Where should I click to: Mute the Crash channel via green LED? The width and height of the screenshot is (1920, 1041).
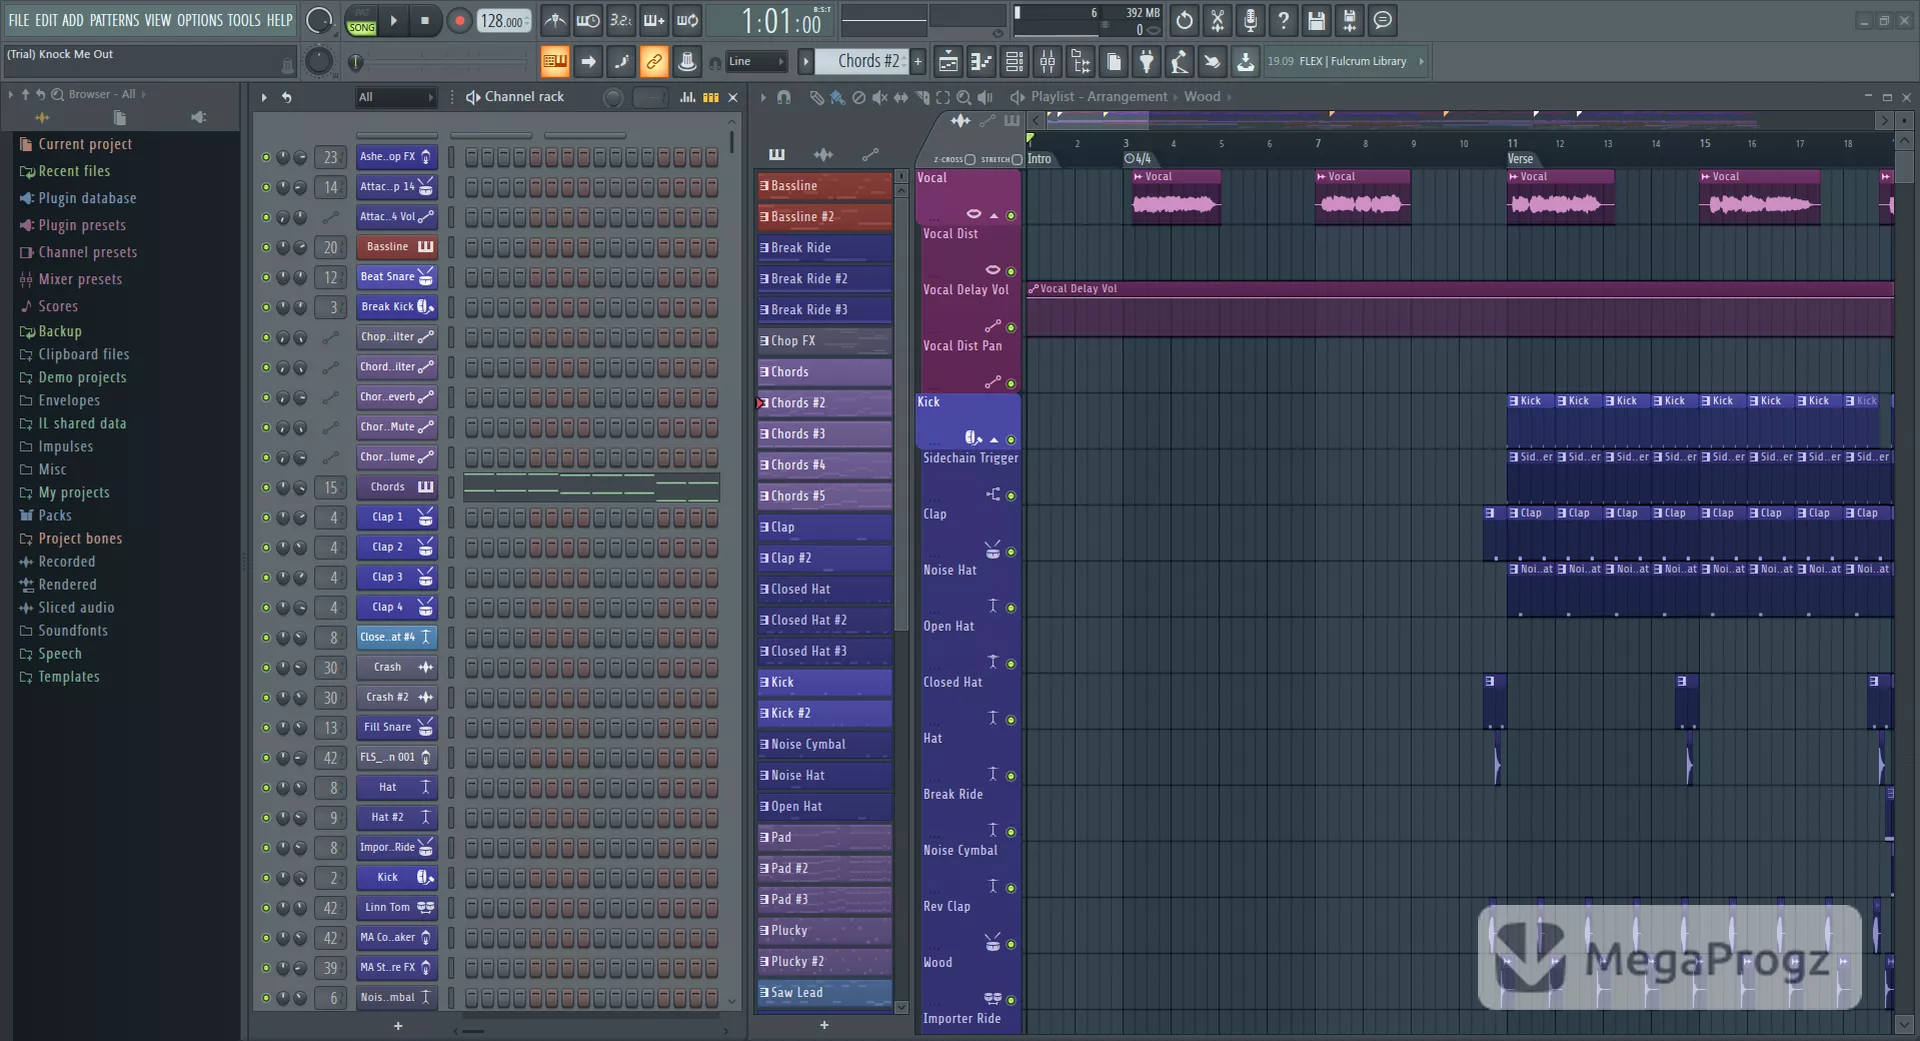coord(266,667)
